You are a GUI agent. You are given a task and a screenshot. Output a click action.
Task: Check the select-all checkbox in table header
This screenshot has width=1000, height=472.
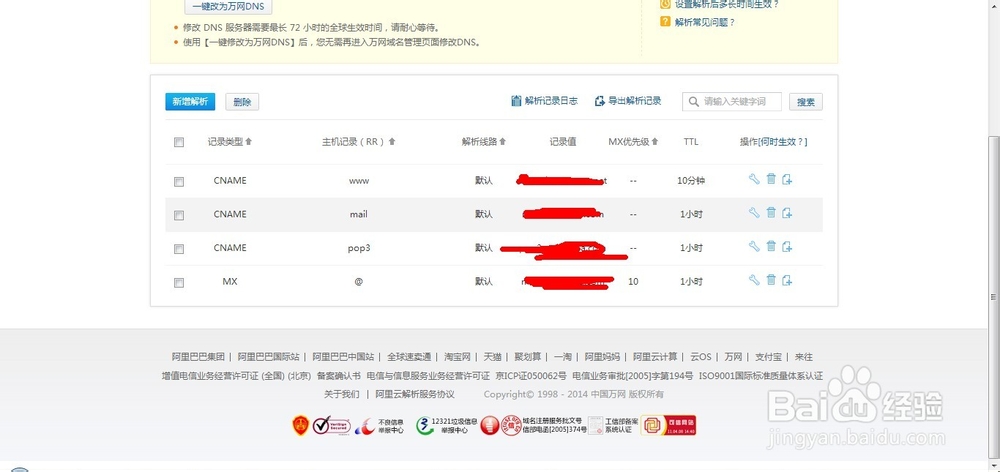(179, 143)
